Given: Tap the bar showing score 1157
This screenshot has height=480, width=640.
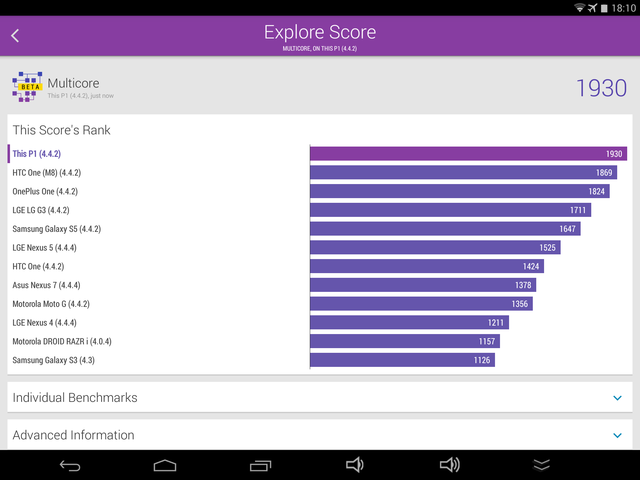Looking at the screenshot, I should click(405, 342).
